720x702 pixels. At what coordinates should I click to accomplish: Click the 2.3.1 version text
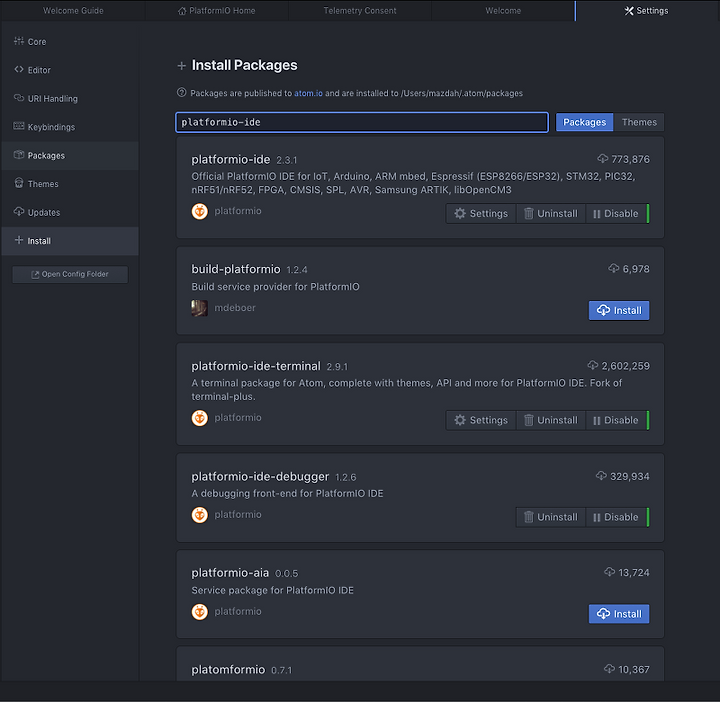tap(287, 160)
